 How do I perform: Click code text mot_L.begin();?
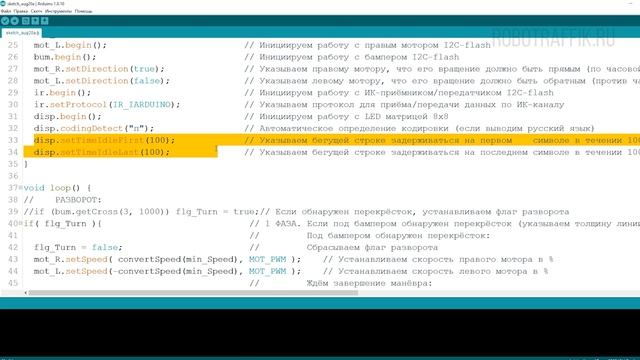tap(70, 45)
